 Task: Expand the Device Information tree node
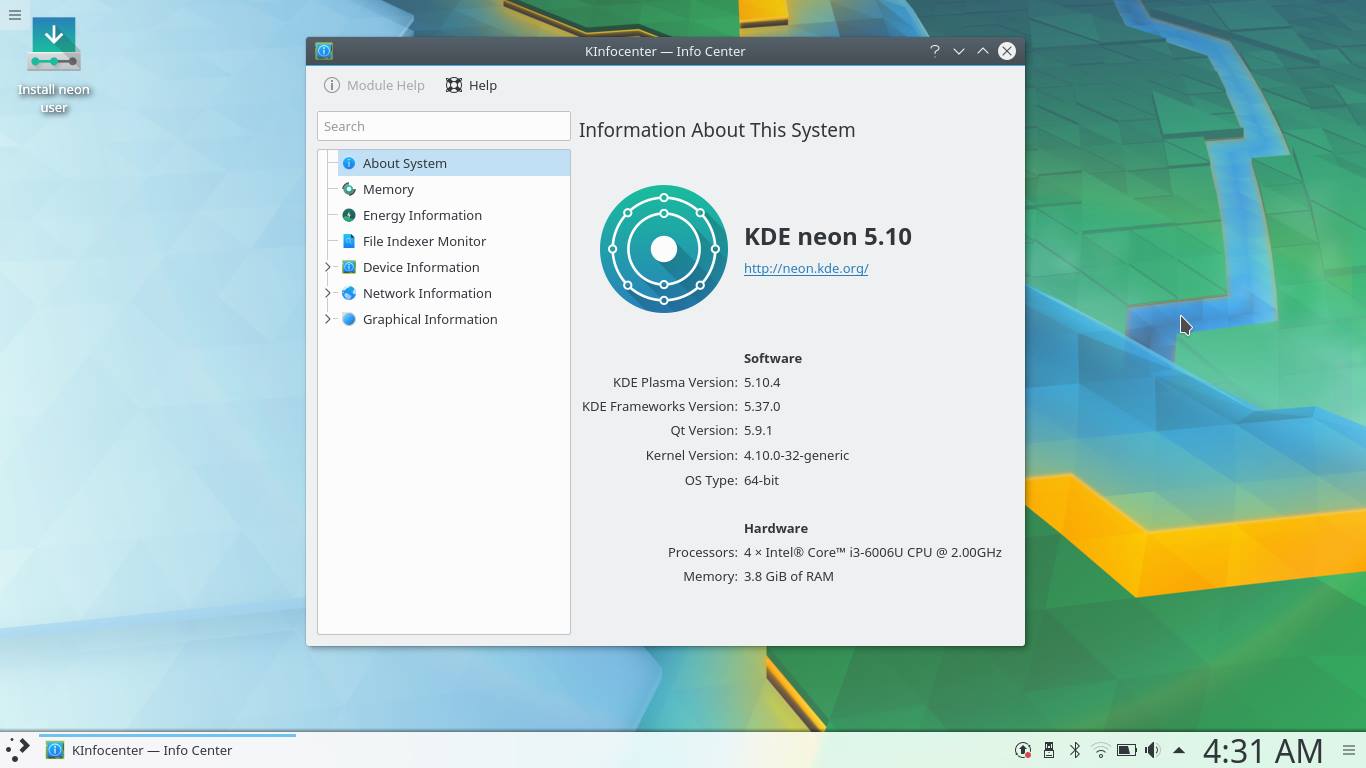coord(327,267)
